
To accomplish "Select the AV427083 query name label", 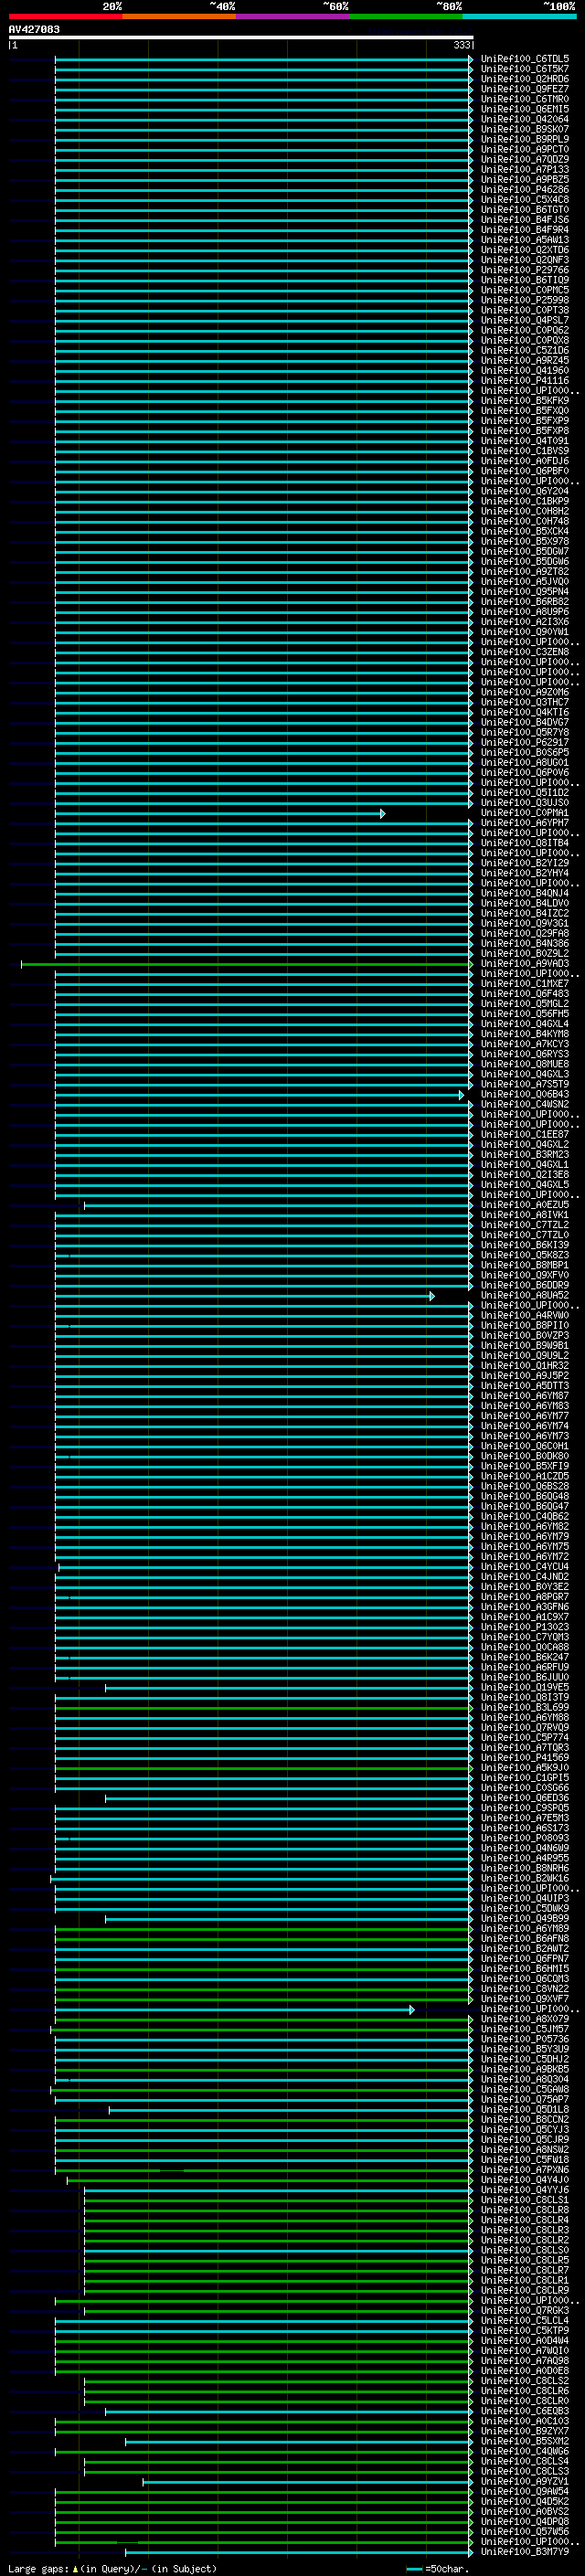I will (x=34, y=29).
